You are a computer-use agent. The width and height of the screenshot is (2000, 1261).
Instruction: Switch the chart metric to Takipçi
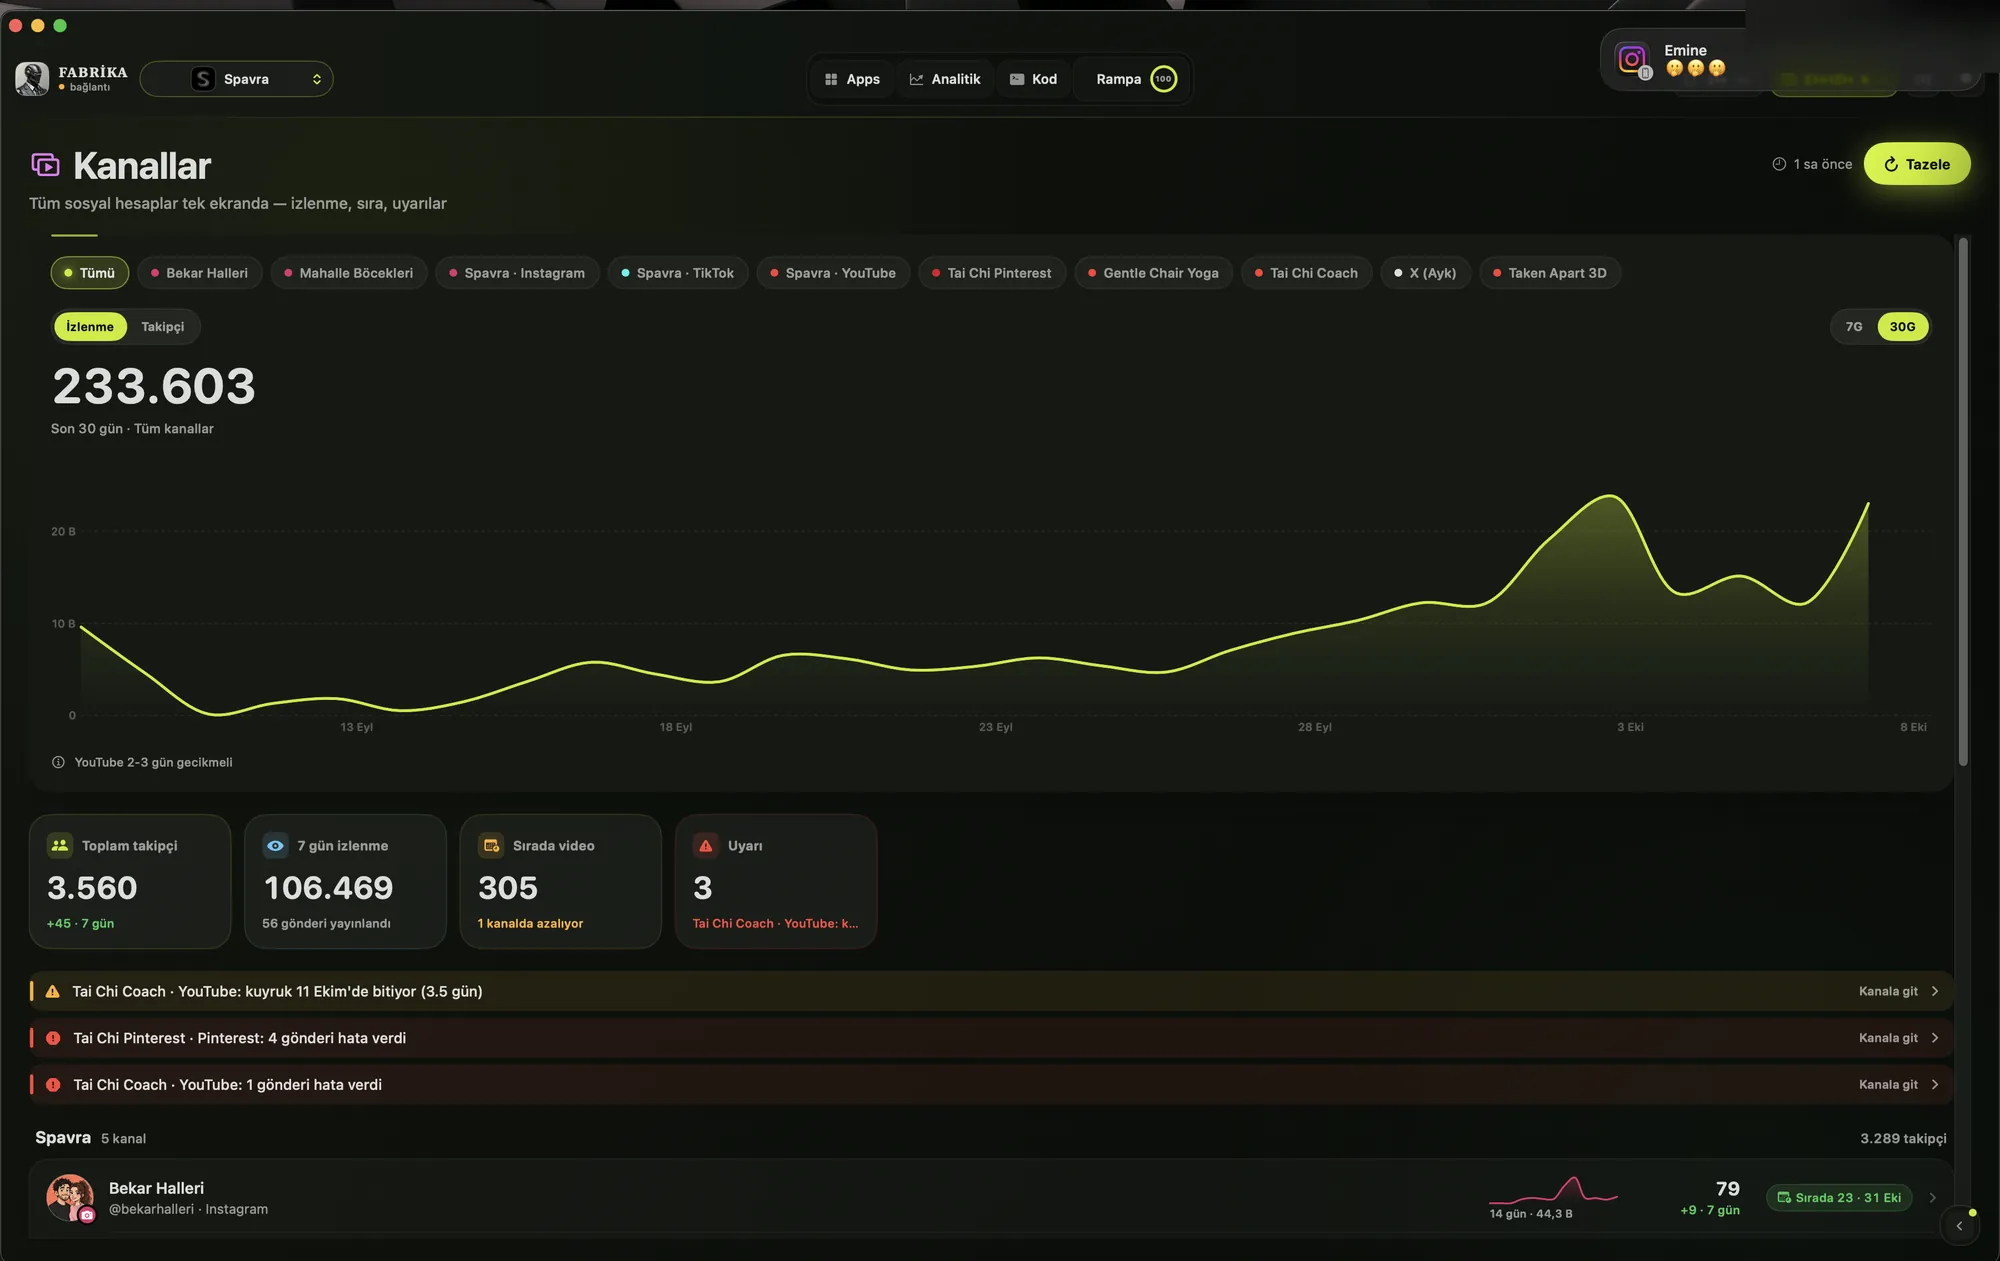(163, 327)
